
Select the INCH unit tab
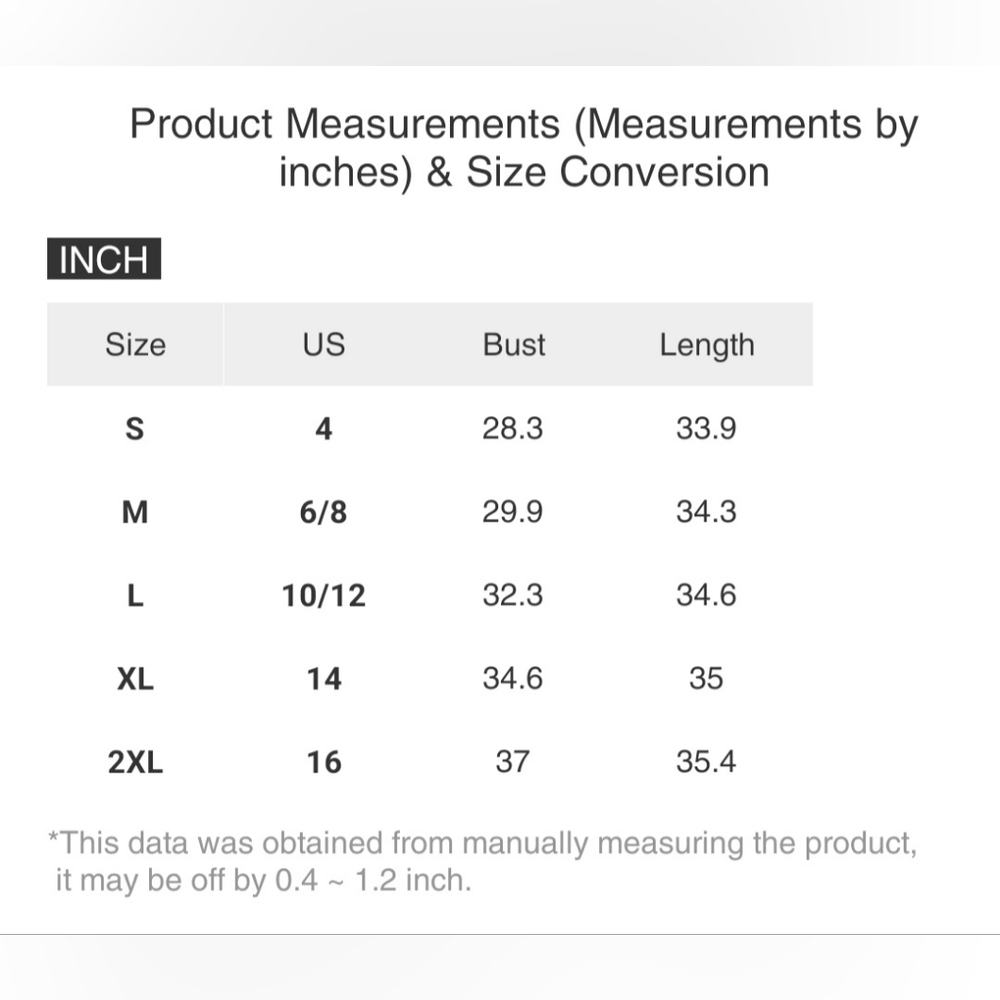pos(104,260)
